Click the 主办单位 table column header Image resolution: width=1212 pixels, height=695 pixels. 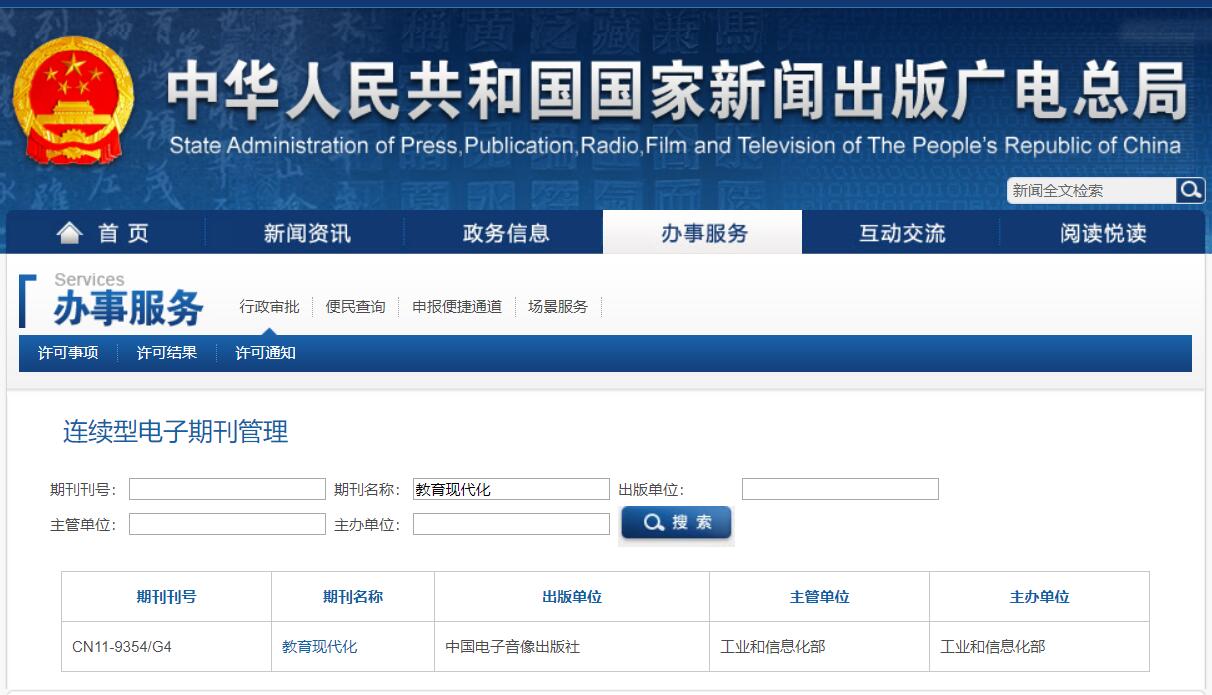[x=1040, y=597]
